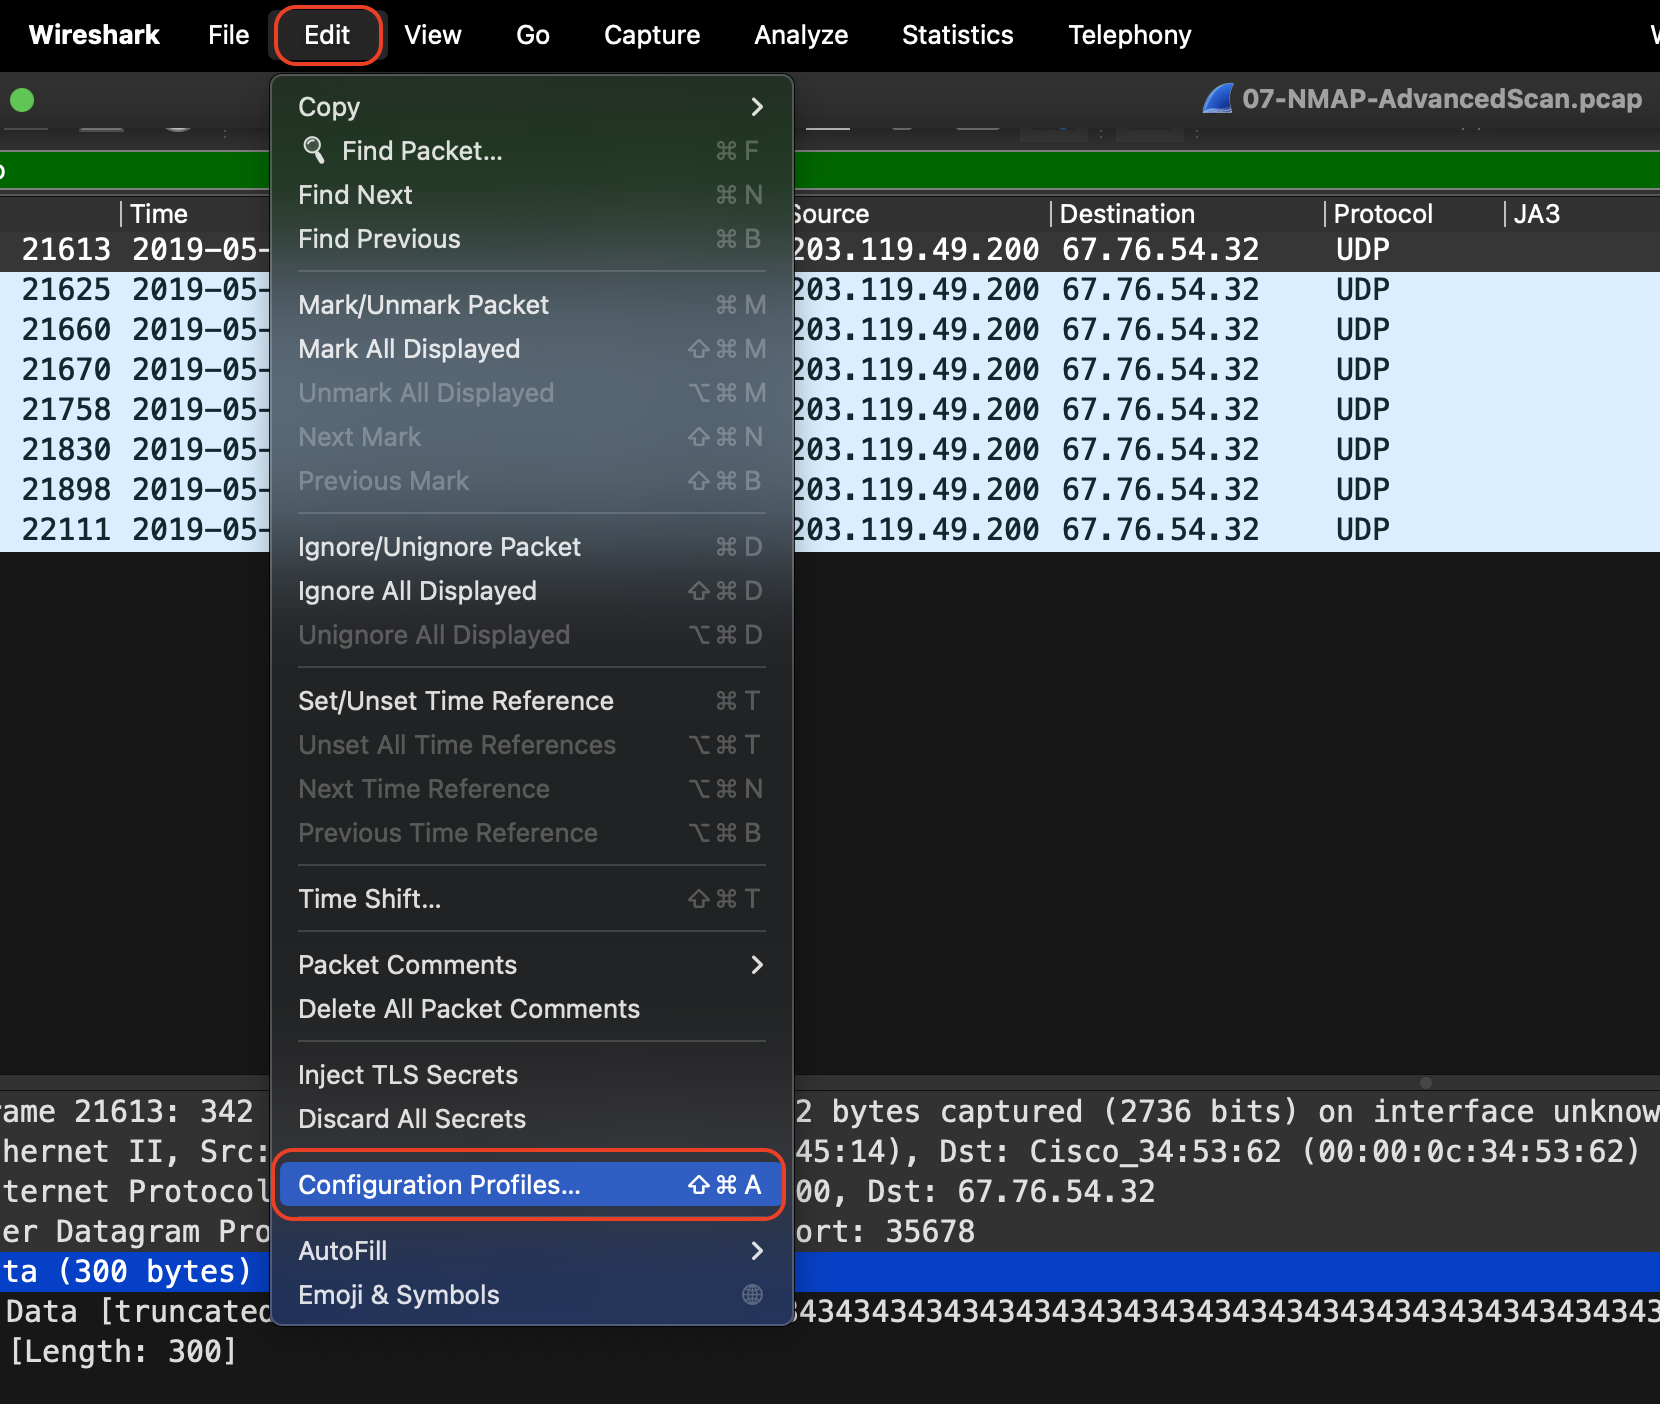The height and width of the screenshot is (1404, 1660).
Task: Select packet row 21830
Action: pyautogui.click(x=830, y=451)
